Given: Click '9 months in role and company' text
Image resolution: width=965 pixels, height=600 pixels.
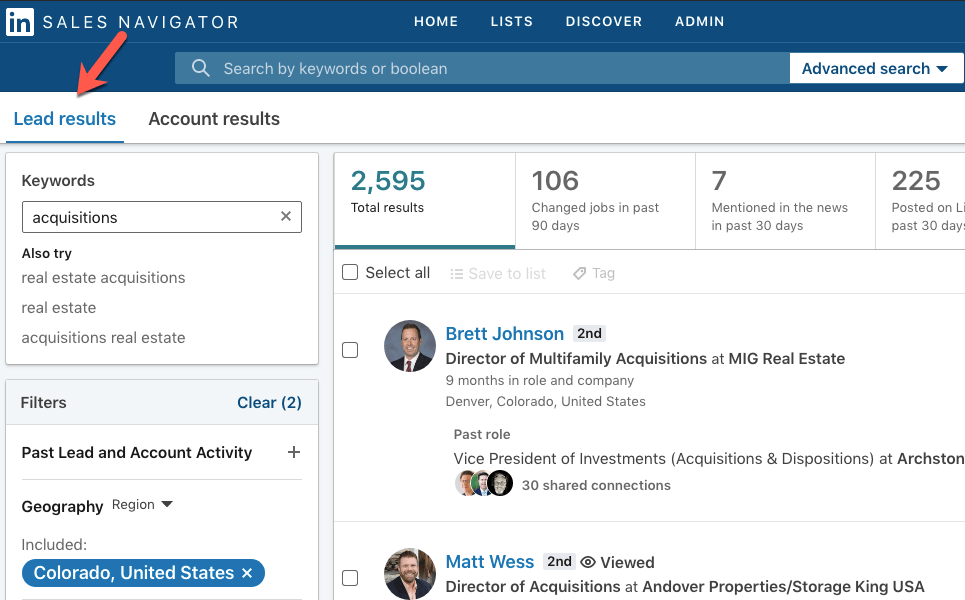Looking at the screenshot, I should 540,380.
